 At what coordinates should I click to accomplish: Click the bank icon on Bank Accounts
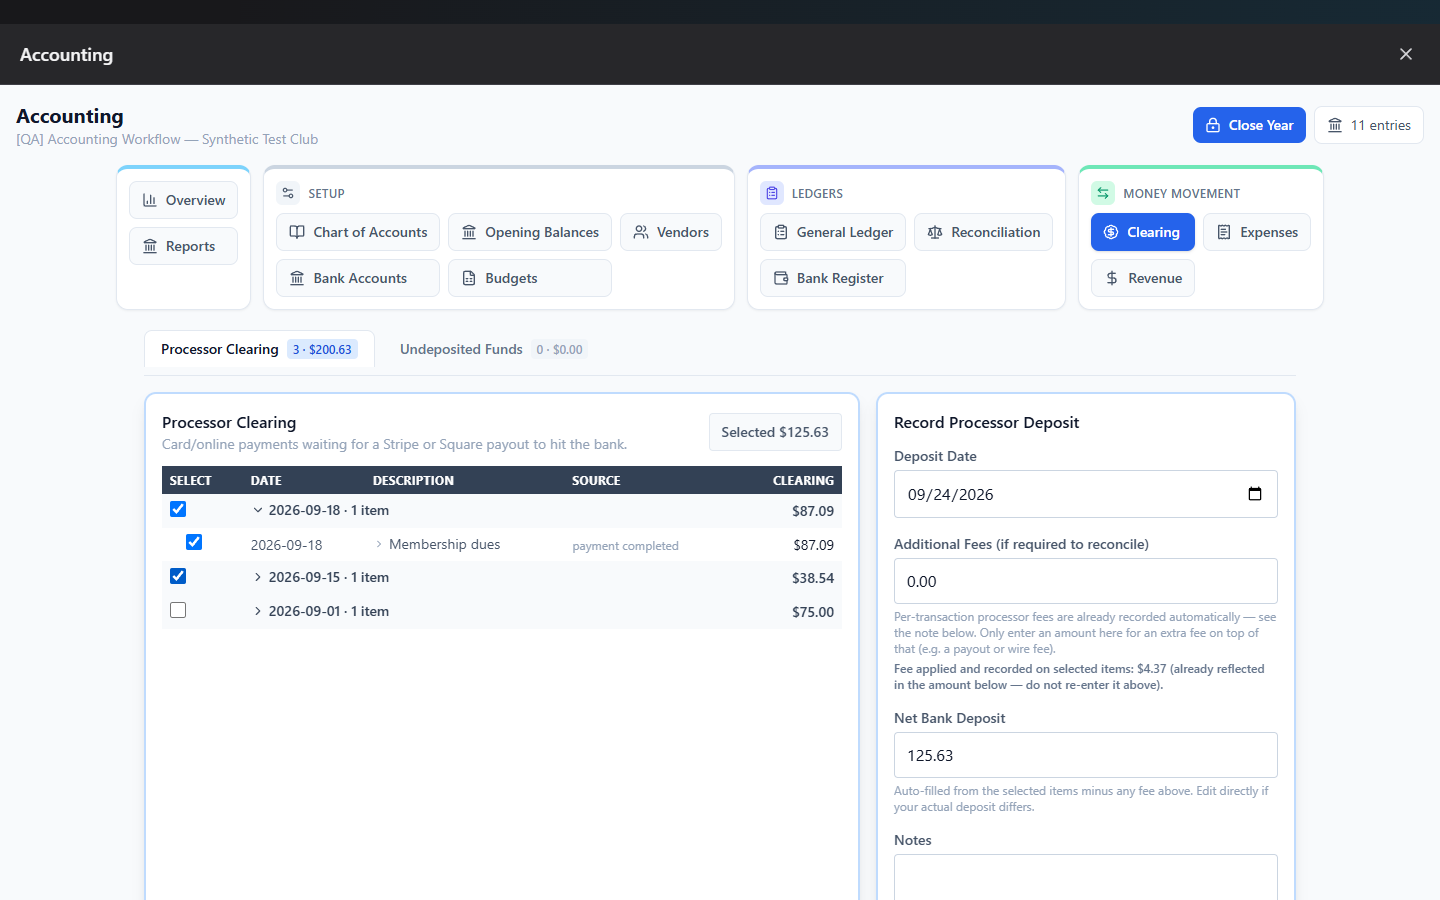tap(297, 278)
